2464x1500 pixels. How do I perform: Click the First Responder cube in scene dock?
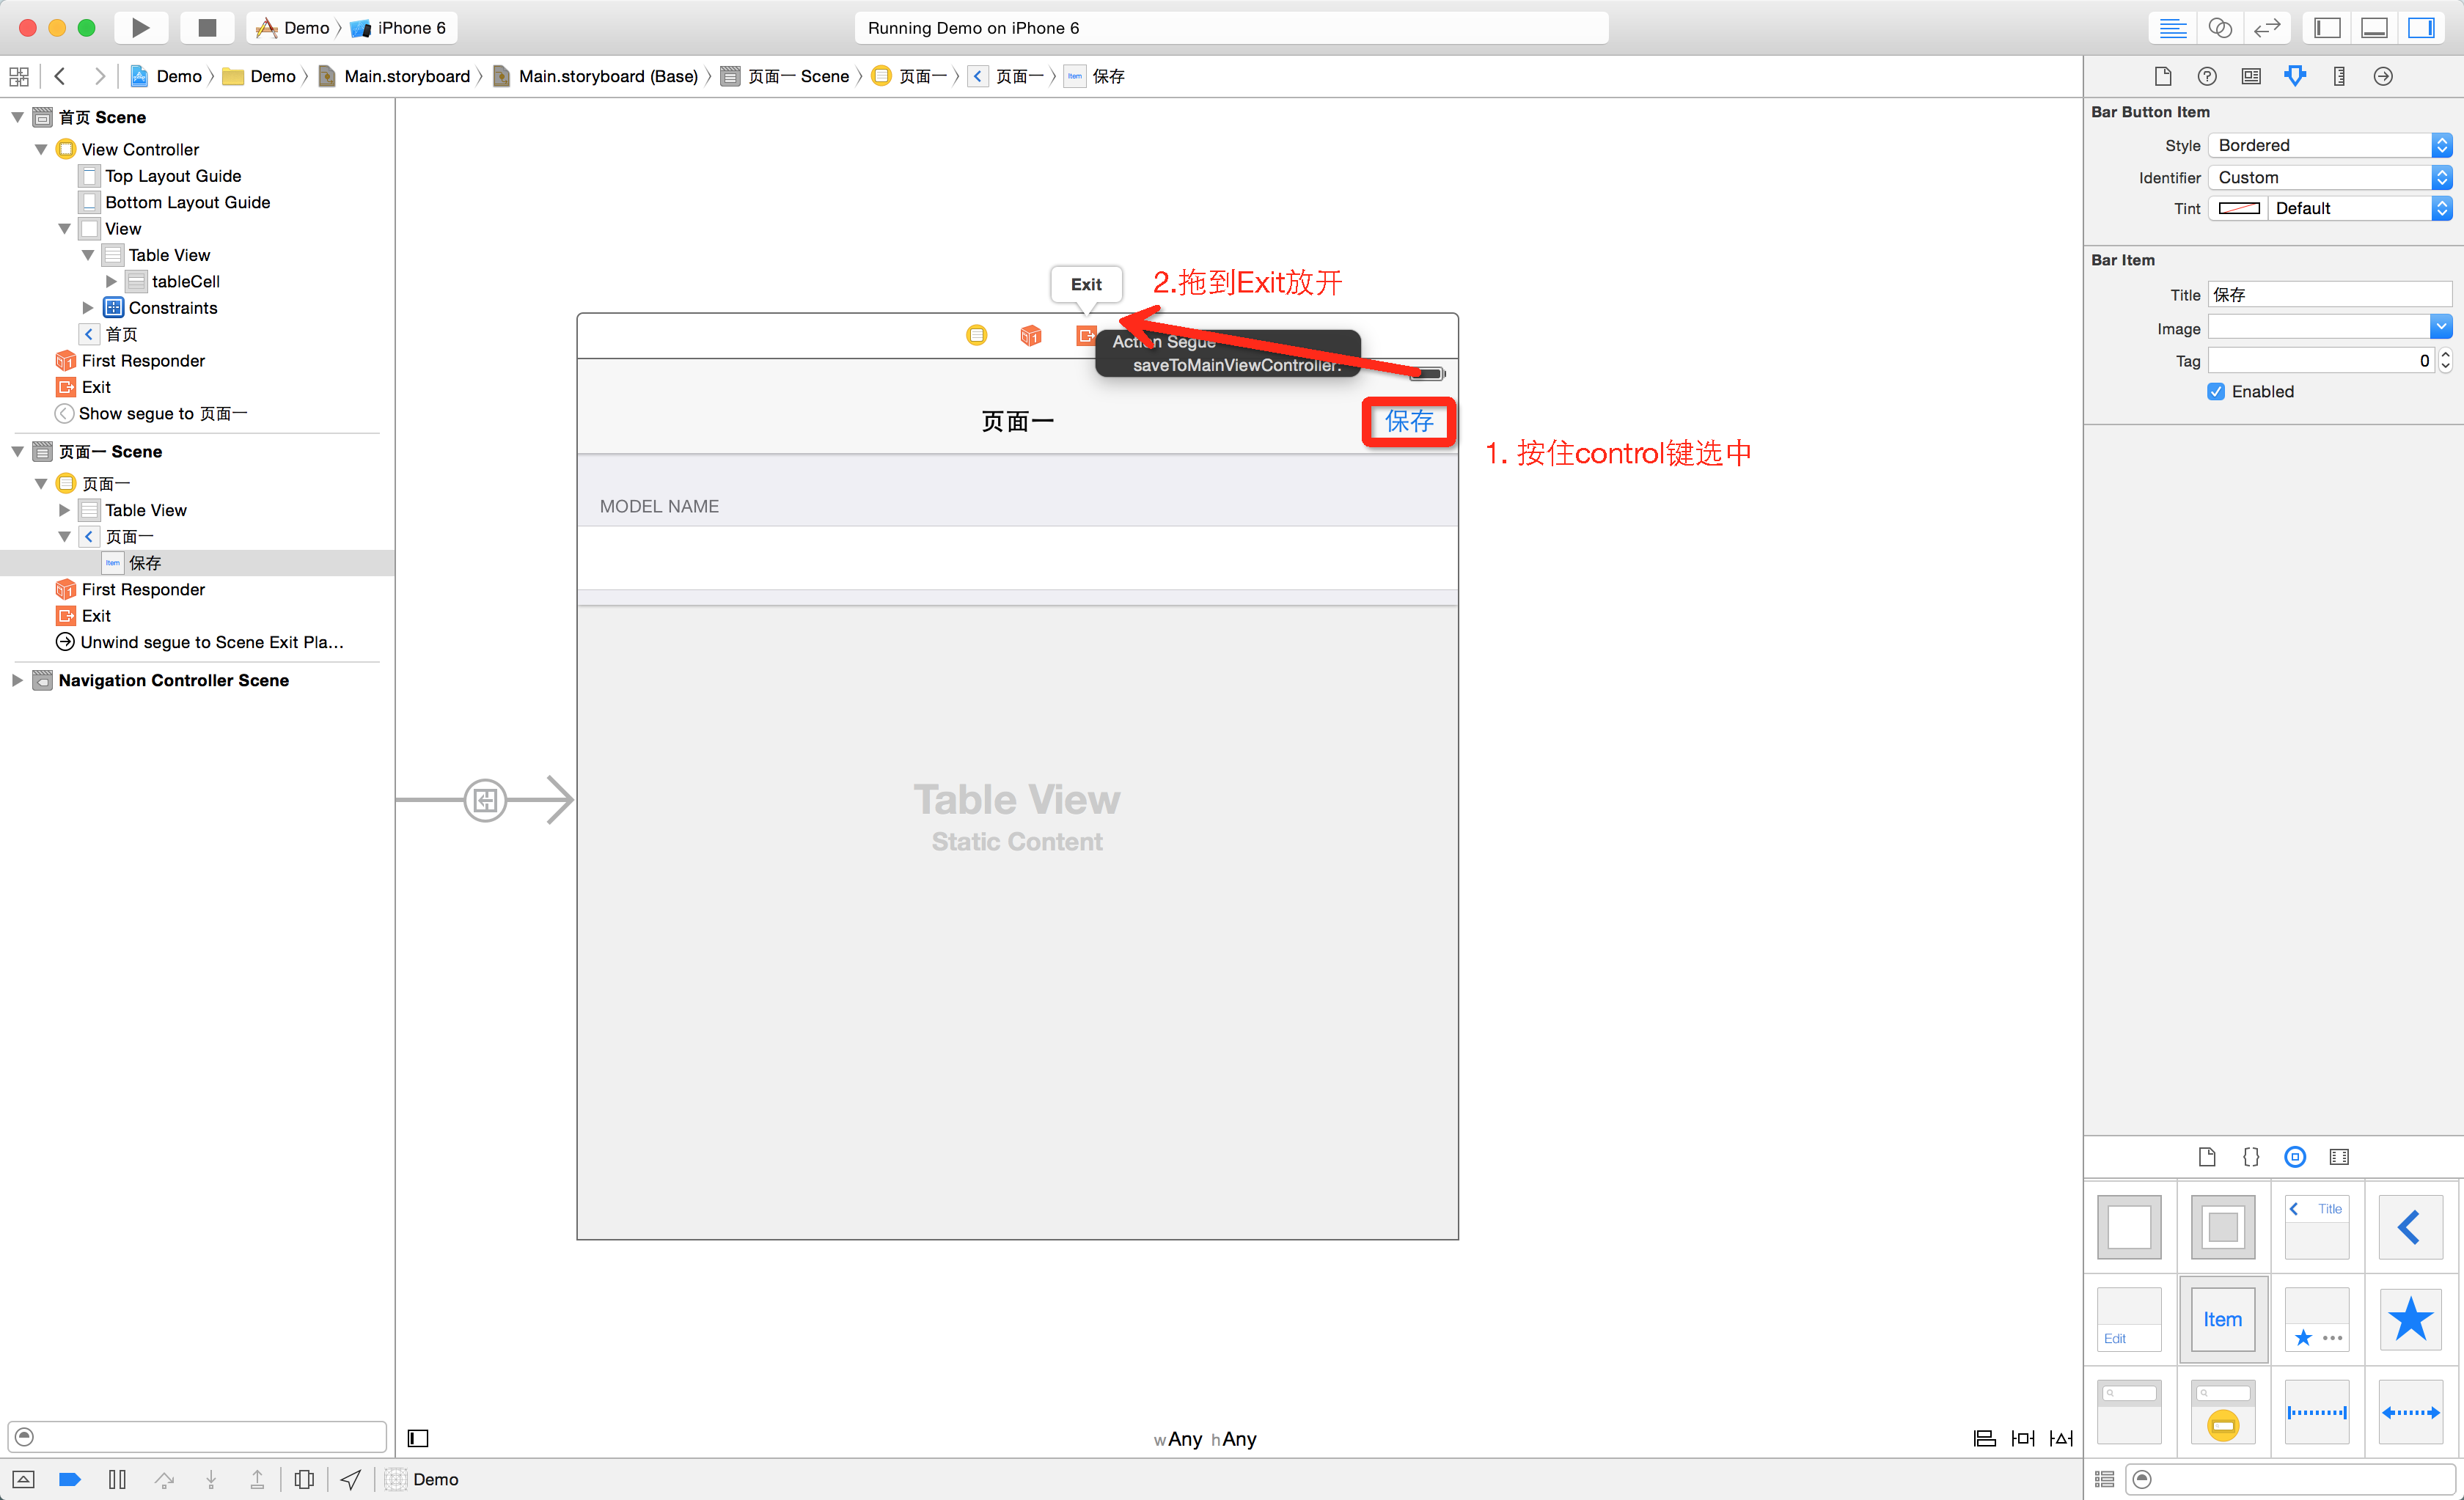[x=1031, y=335]
